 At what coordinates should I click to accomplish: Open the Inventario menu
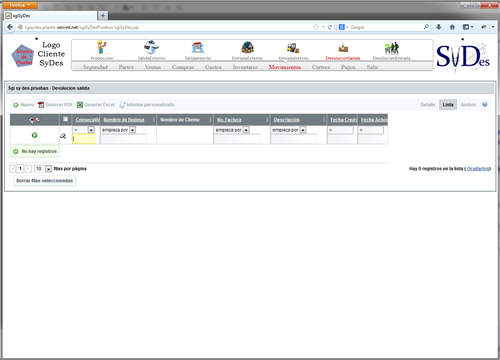click(245, 67)
